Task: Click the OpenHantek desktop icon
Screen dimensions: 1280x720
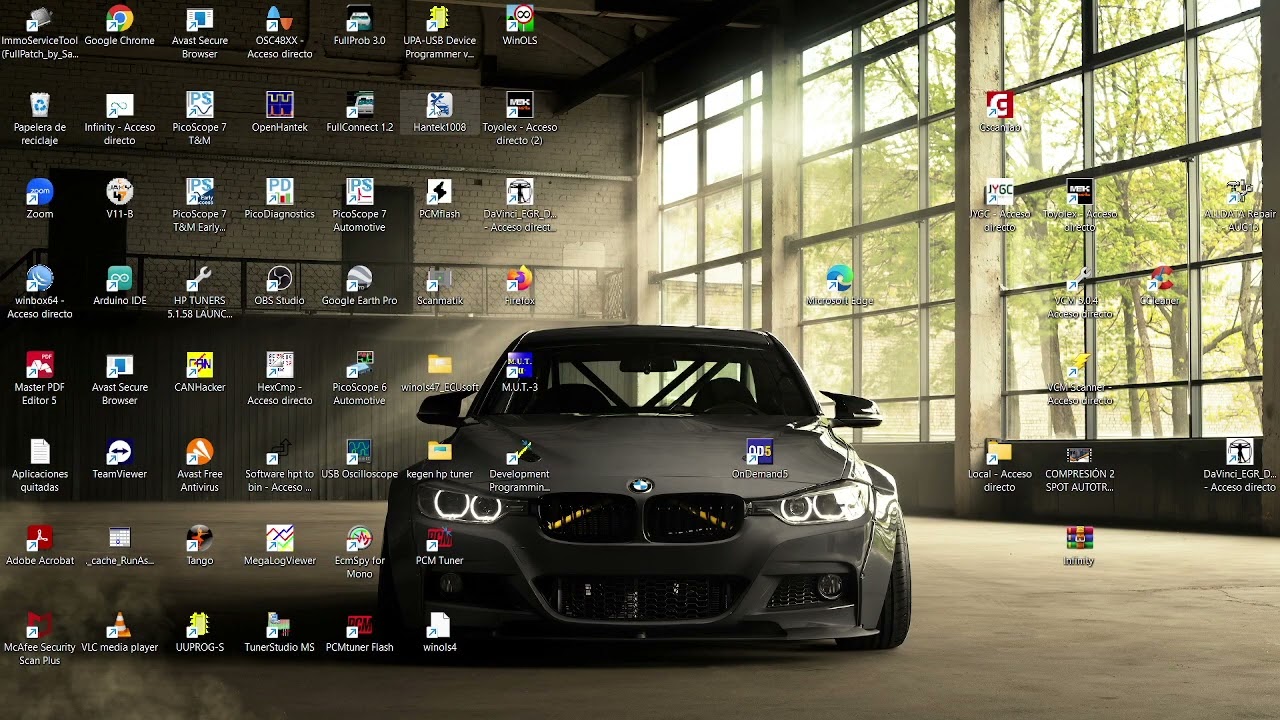Action: pyautogui.click(x=280, y=105)
